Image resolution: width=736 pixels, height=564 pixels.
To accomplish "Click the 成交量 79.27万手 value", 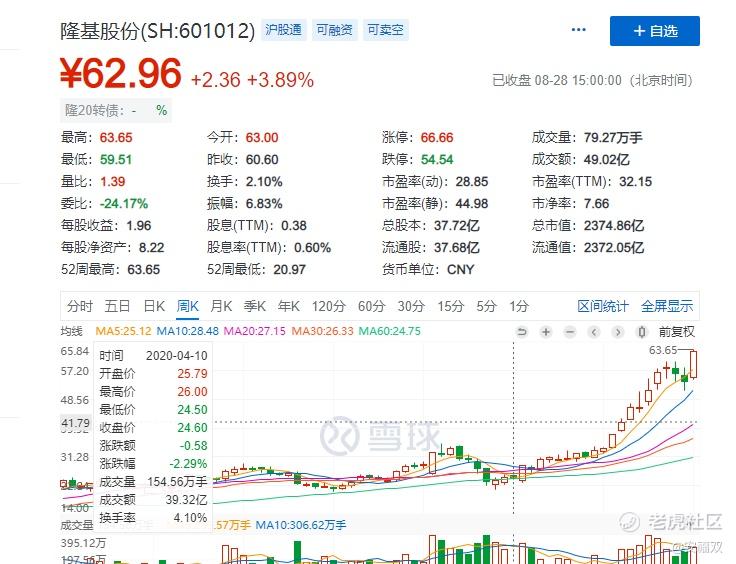I will [613, 137].
